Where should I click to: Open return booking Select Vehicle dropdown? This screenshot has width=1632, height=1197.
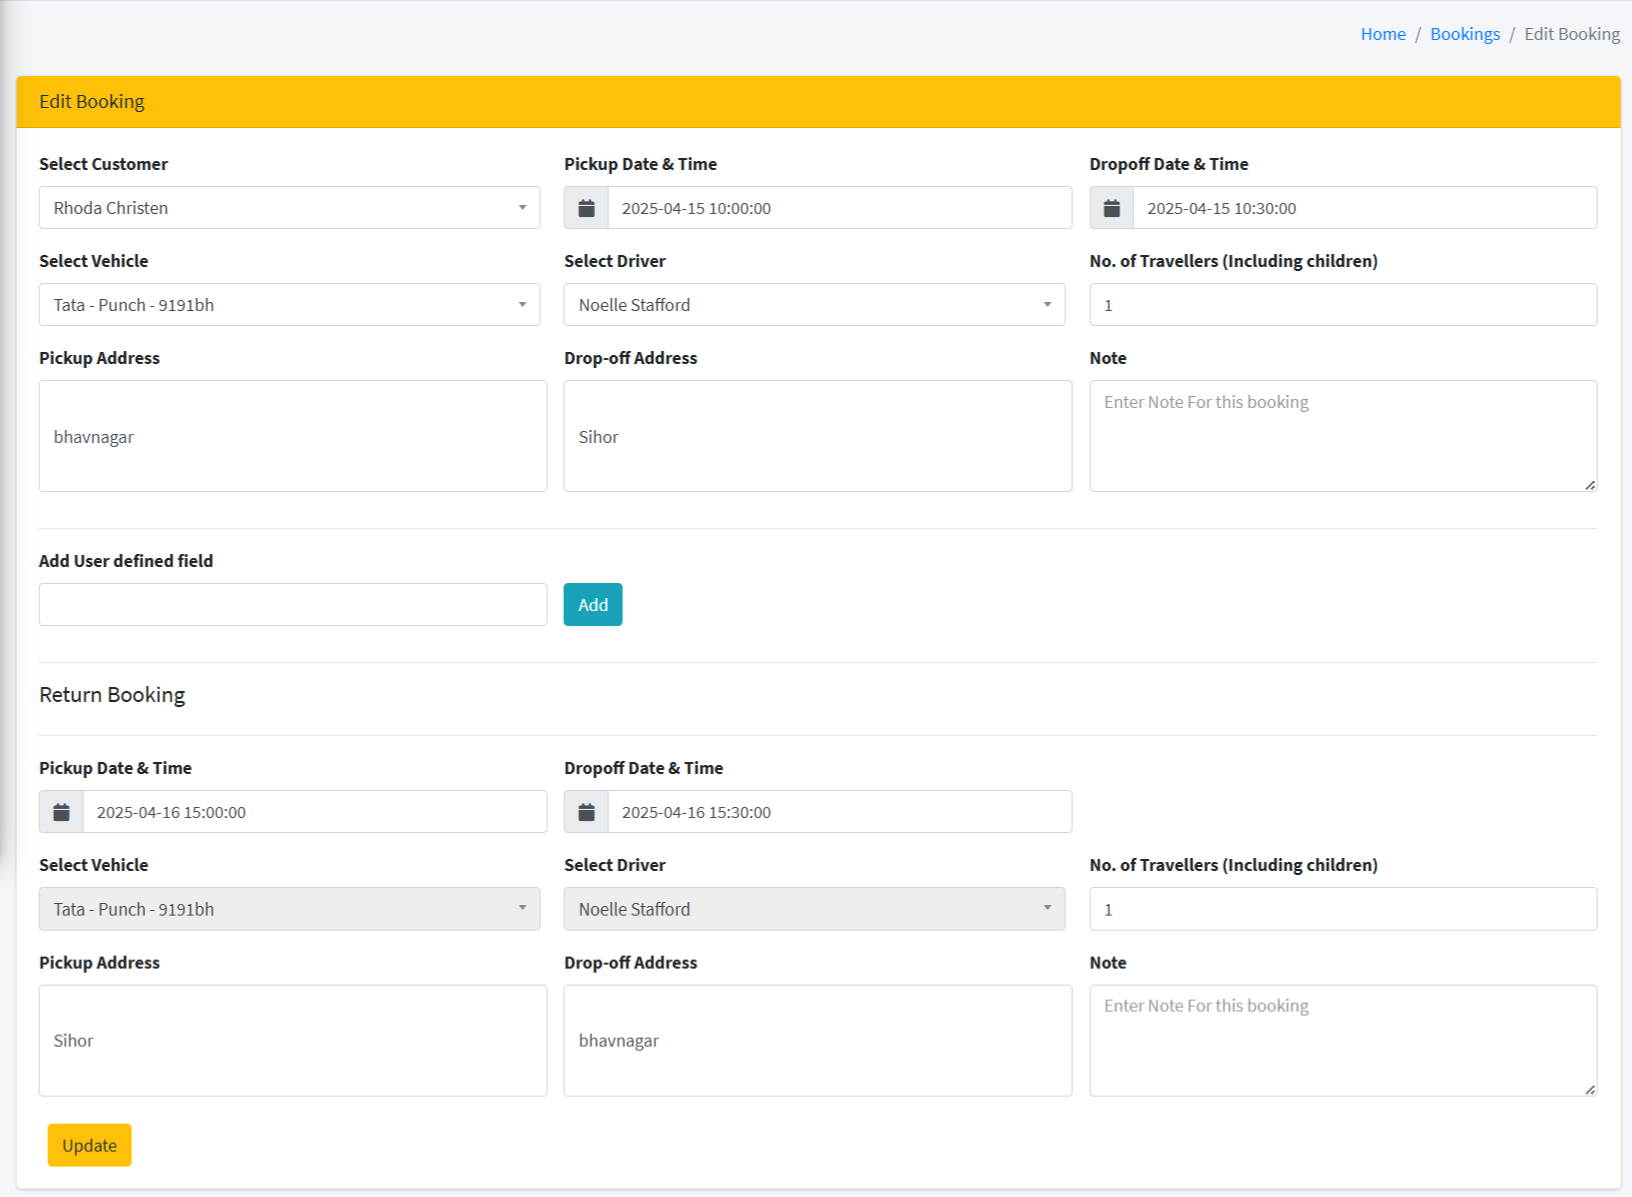coord(289,909)
